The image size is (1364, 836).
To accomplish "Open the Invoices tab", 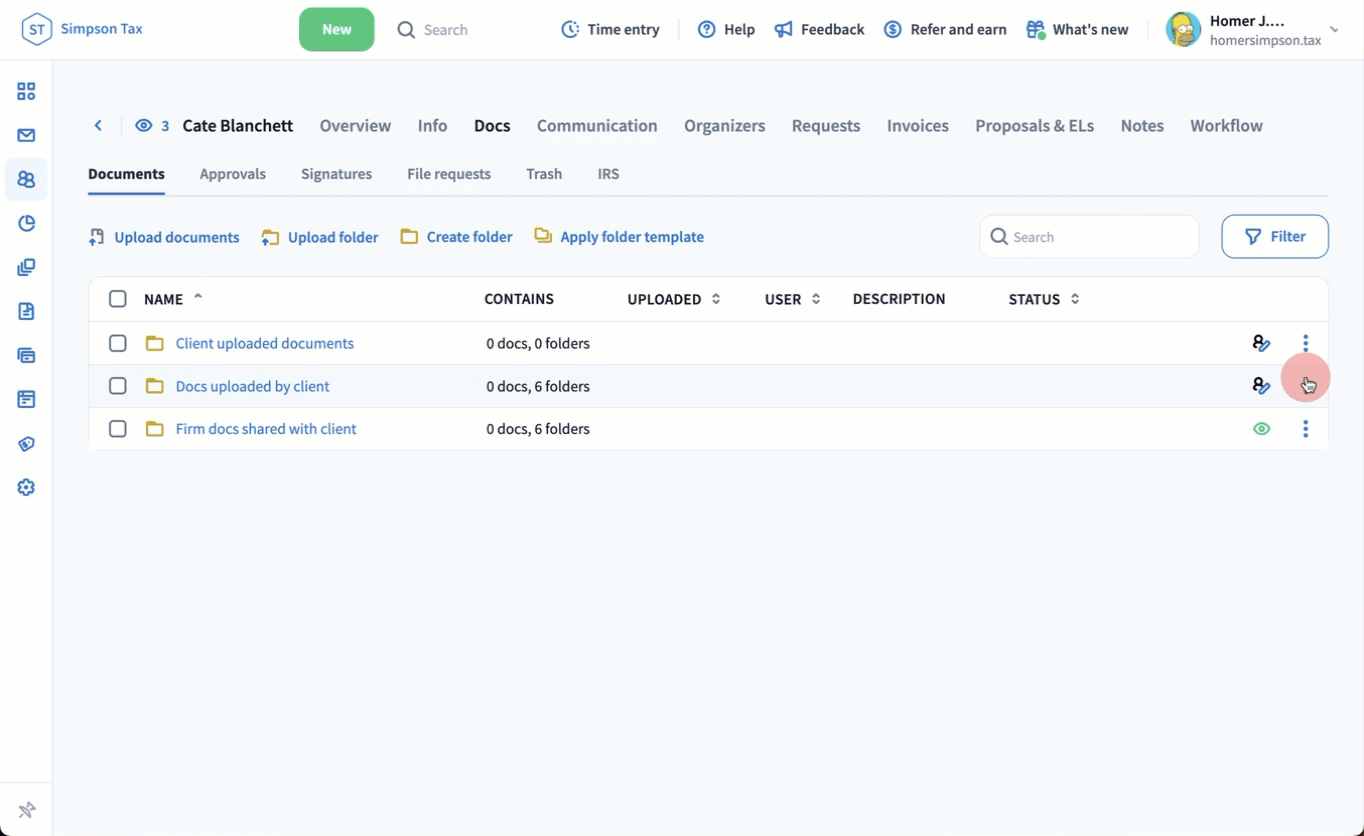I will (x=917, y=126).
